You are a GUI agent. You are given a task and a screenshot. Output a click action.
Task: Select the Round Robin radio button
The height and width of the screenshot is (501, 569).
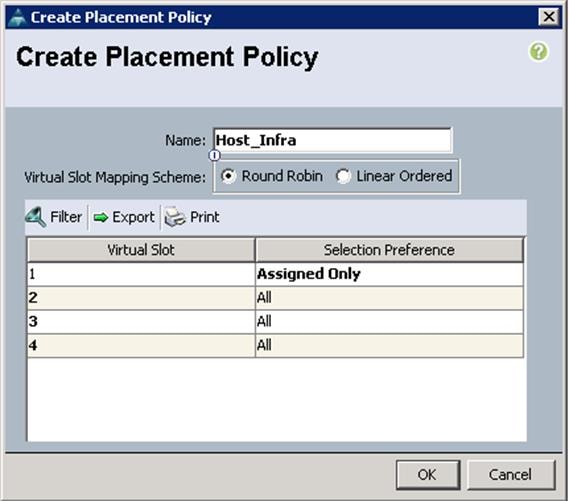point(229,176)
